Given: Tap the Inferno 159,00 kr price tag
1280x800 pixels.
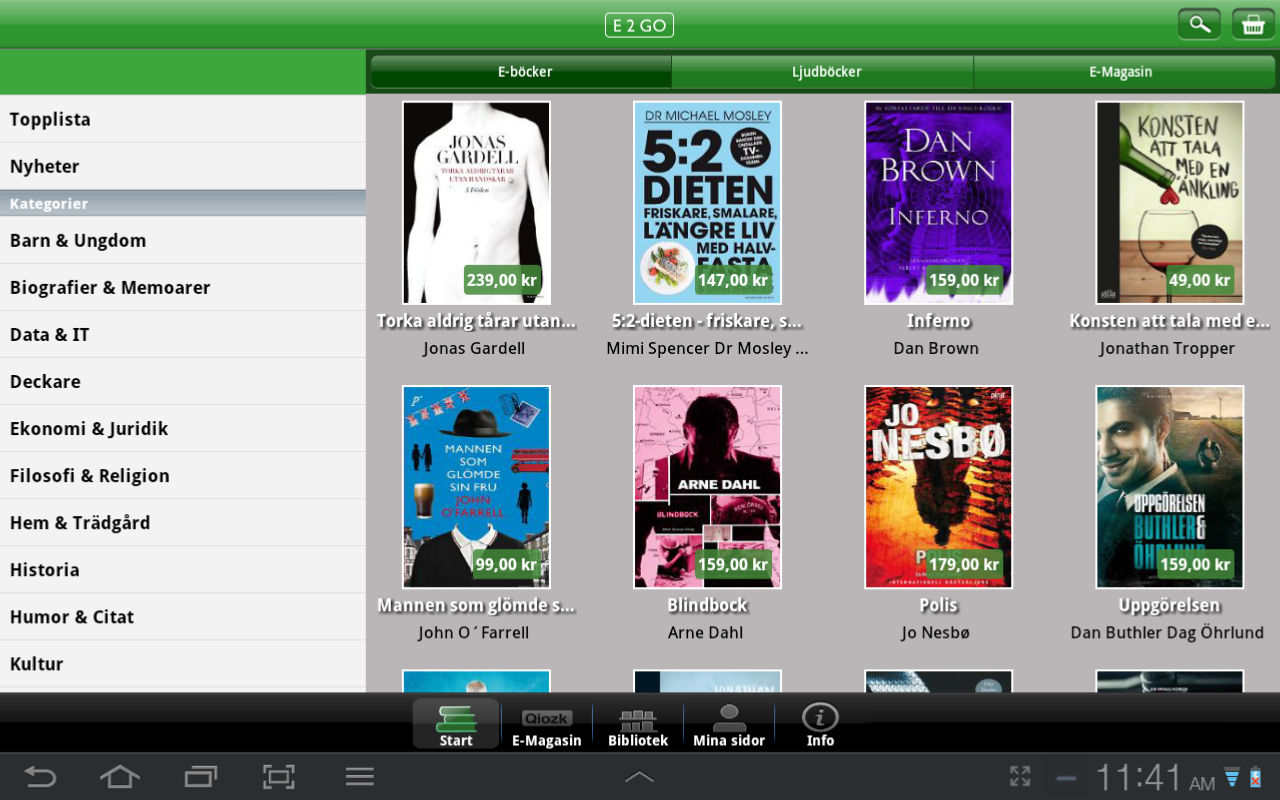Looking at the screenshot, I should 964,280.
